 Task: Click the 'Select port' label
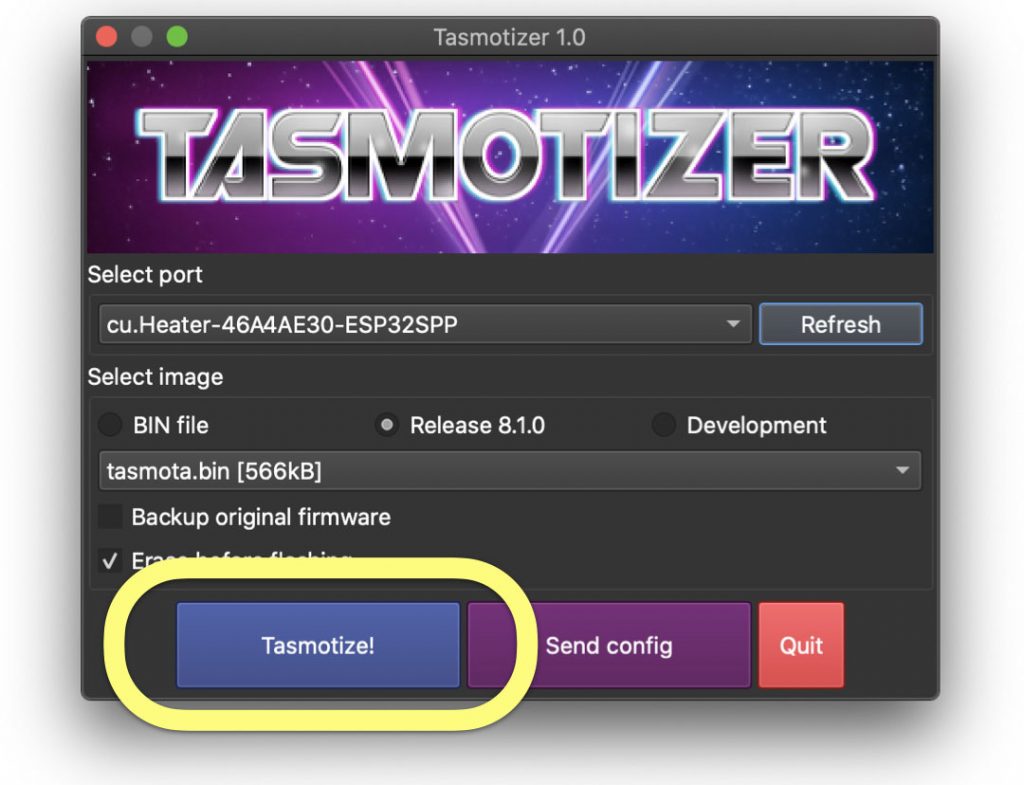click(x=145, y=275)
